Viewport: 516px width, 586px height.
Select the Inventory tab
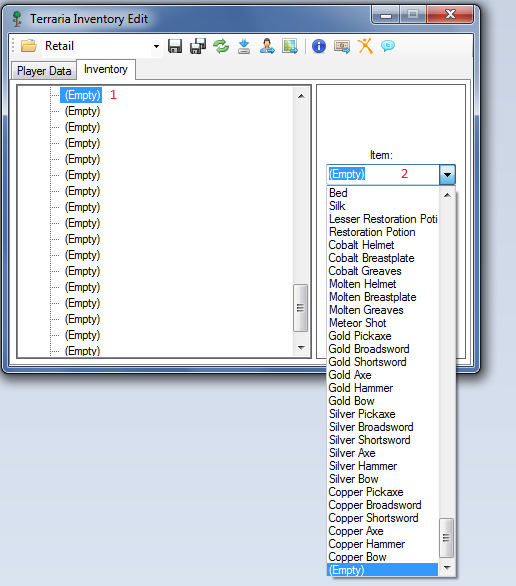[106, 69]
